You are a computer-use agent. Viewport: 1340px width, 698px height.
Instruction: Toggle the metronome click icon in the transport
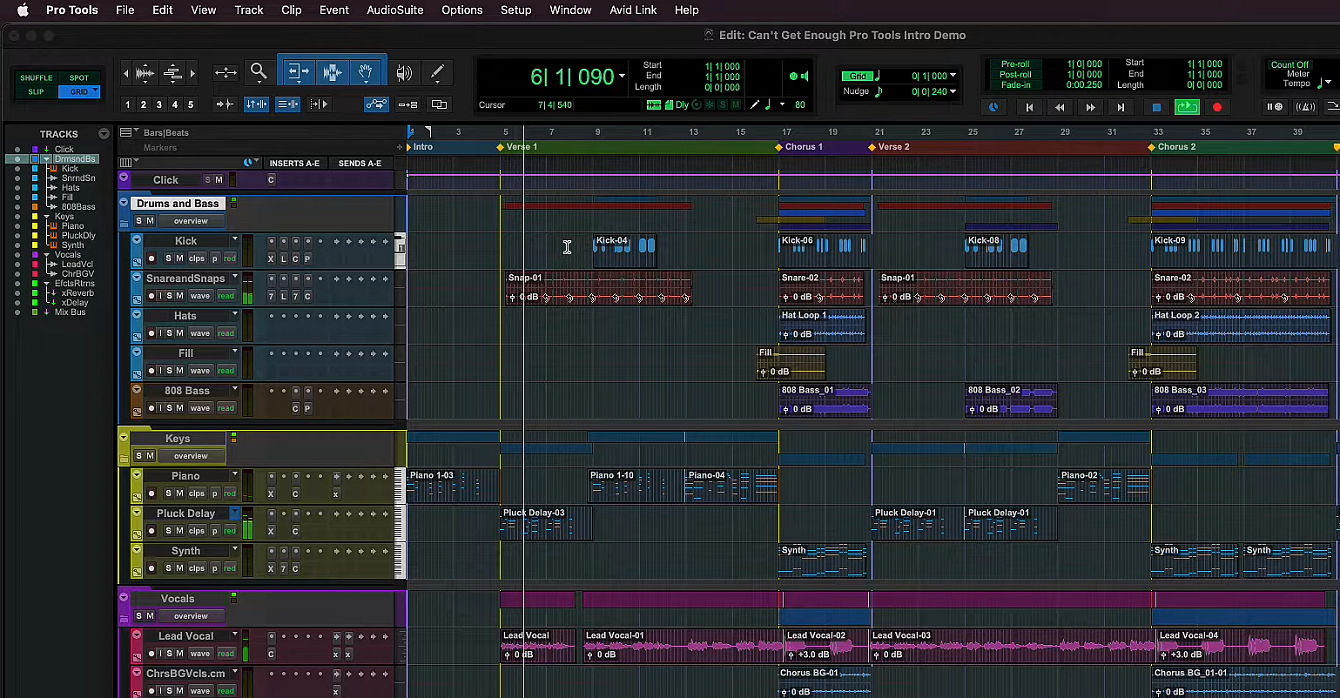1304,108
